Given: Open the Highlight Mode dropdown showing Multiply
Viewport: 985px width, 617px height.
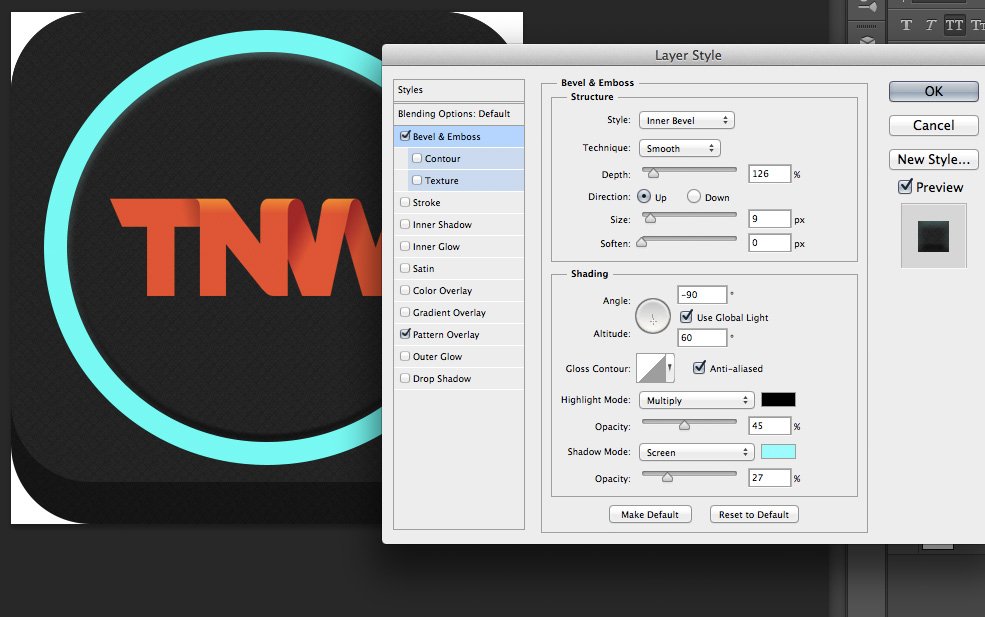Looking at the screenshot, I should [697, 400].
